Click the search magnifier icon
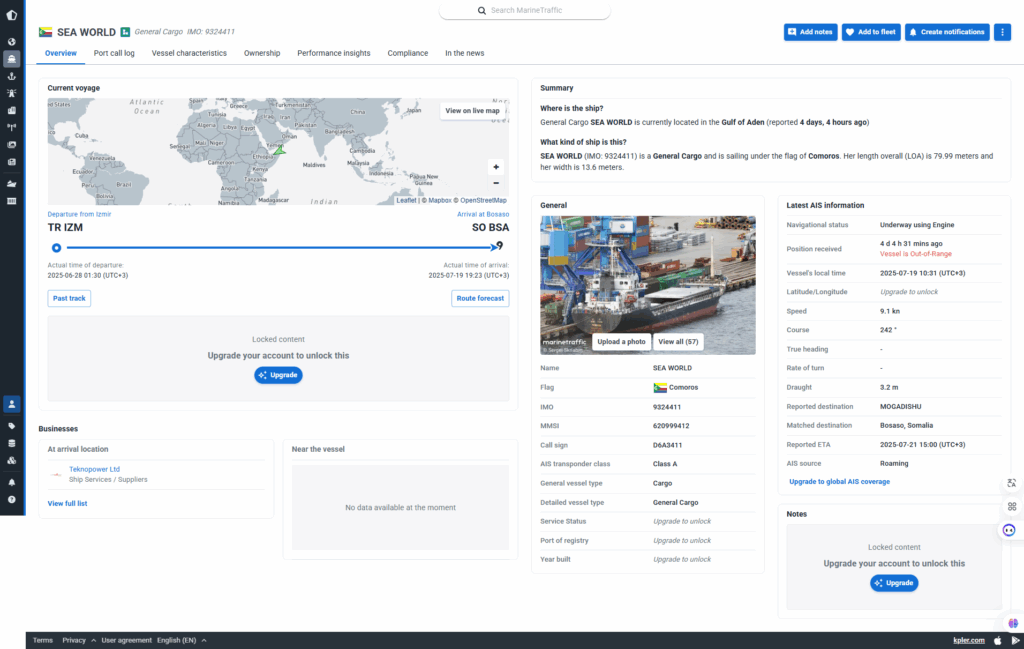 482,10
